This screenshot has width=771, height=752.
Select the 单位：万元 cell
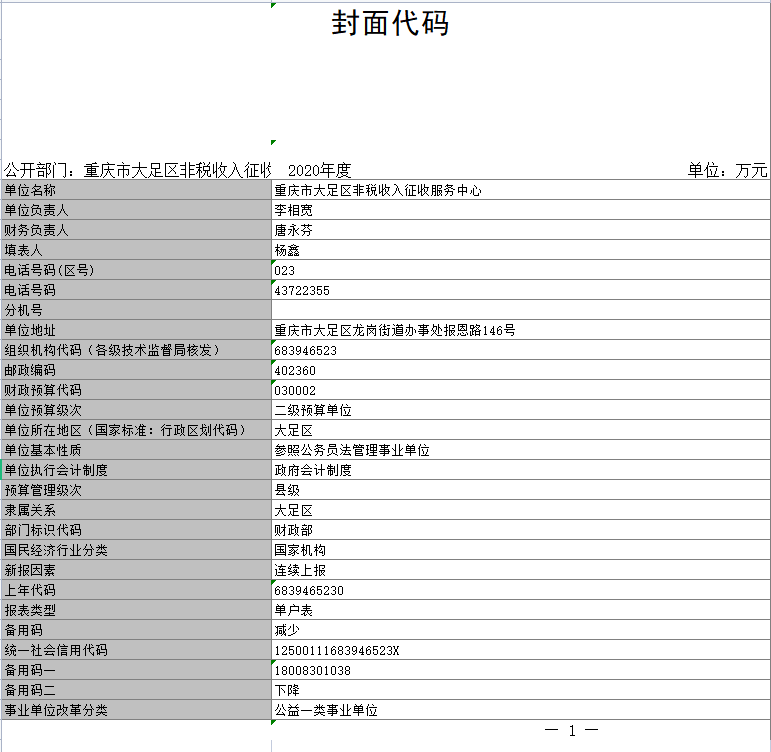click(727, 170)
